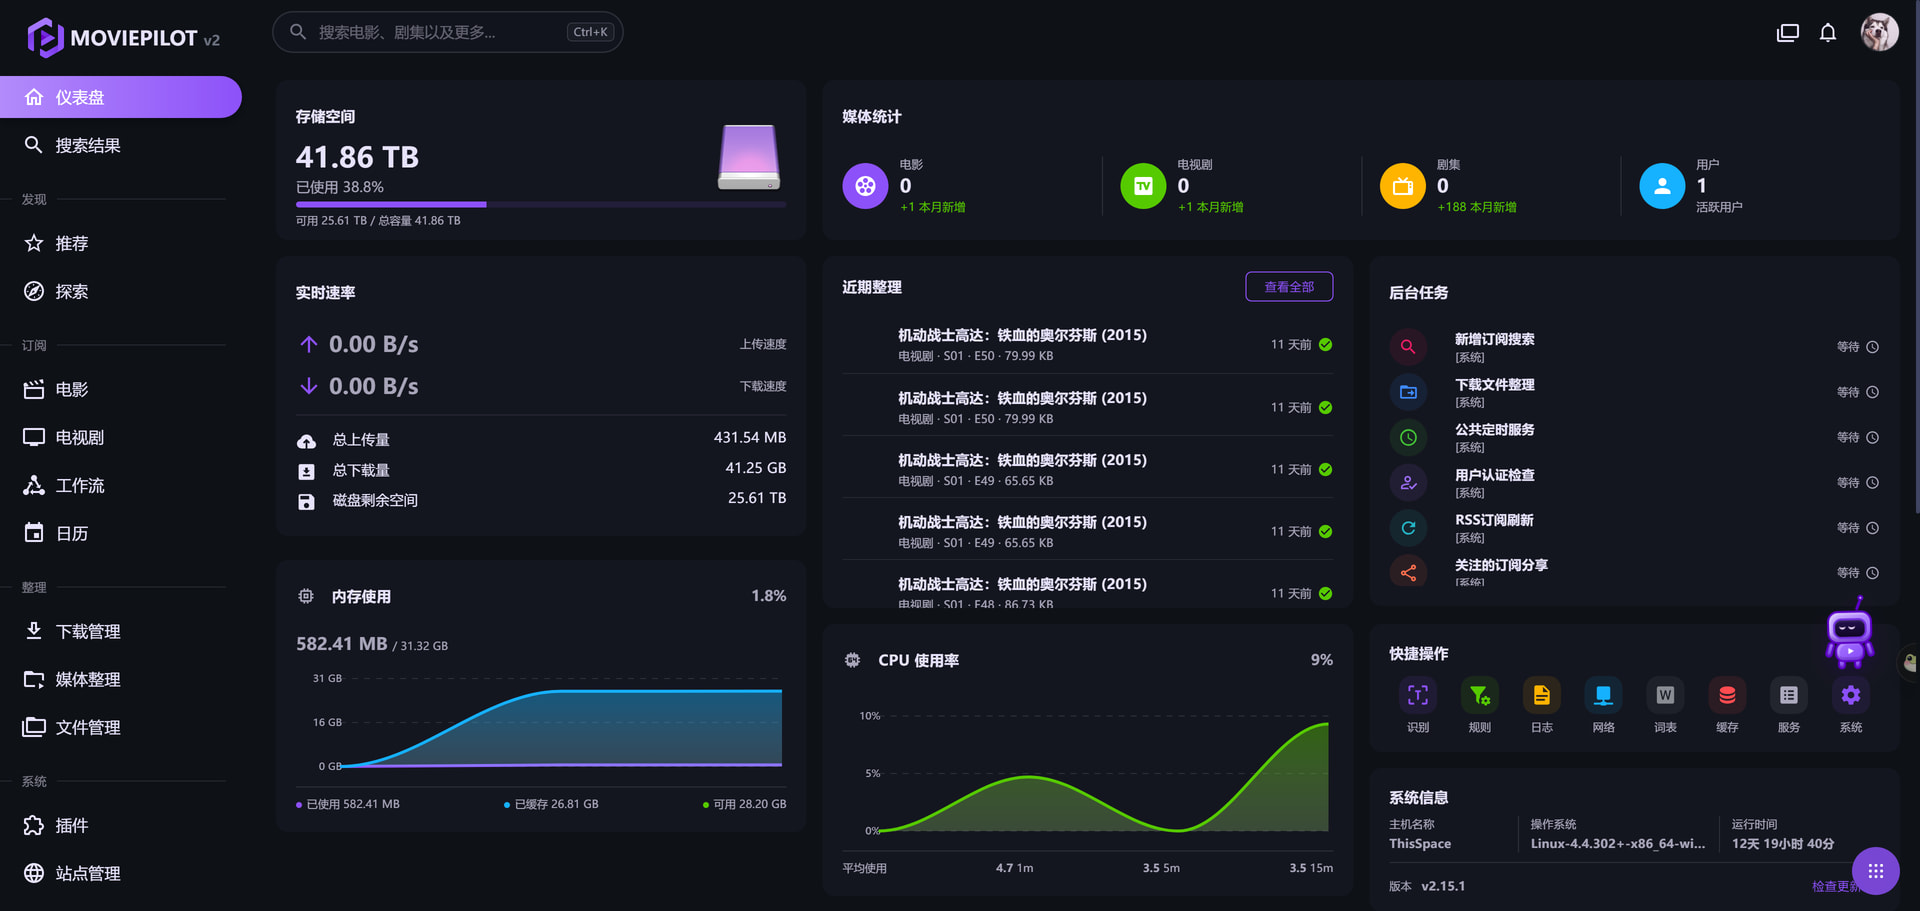Open the 系统 settings gear quick action
The height and width of the screenshot is (911, 1920).
pos(1851,705)
